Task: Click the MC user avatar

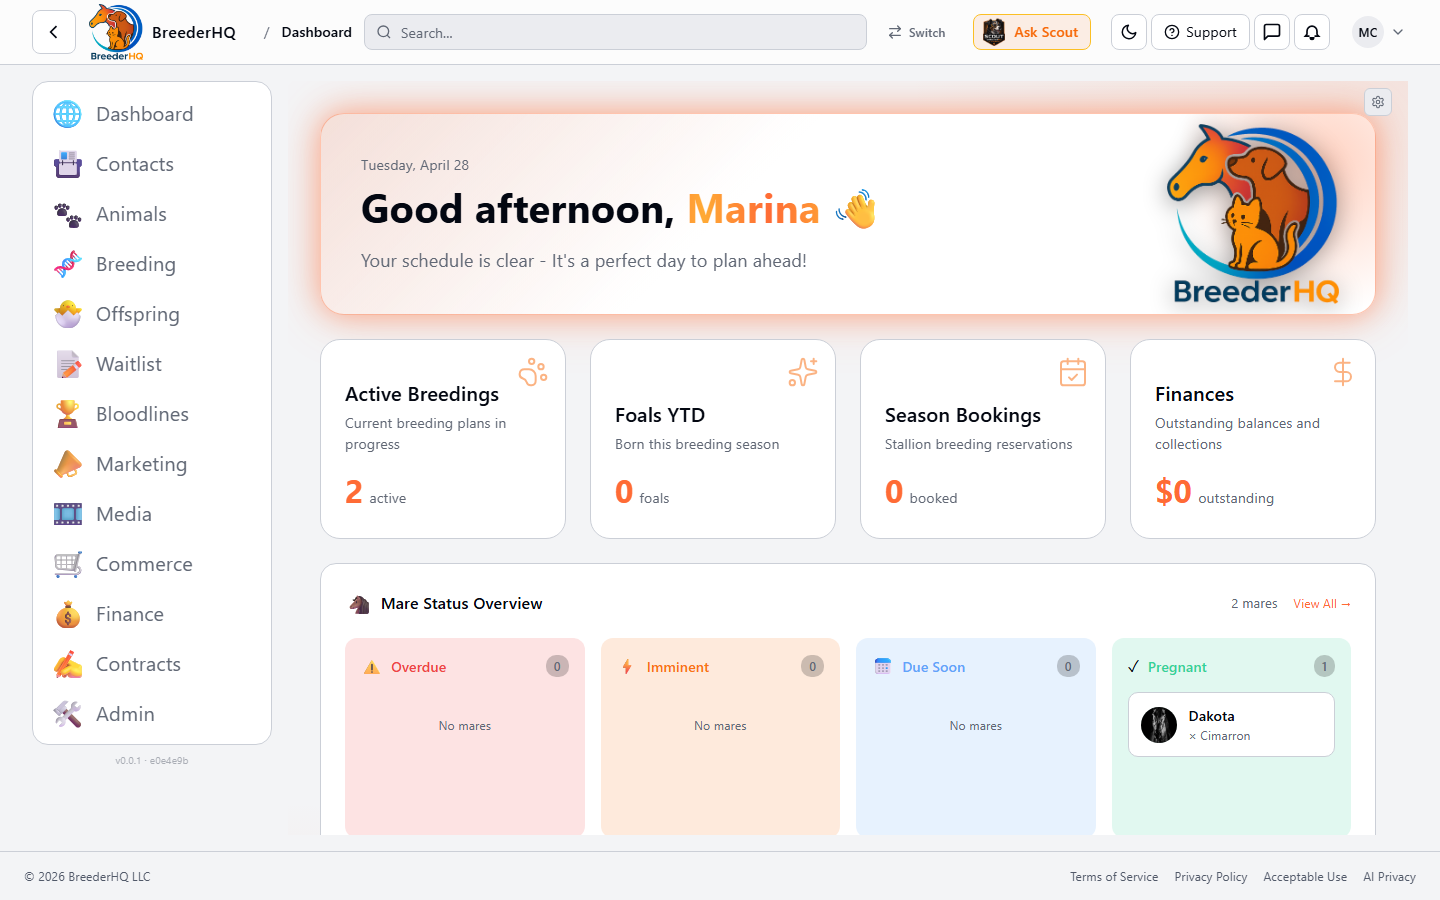Action: (1368, 32)
